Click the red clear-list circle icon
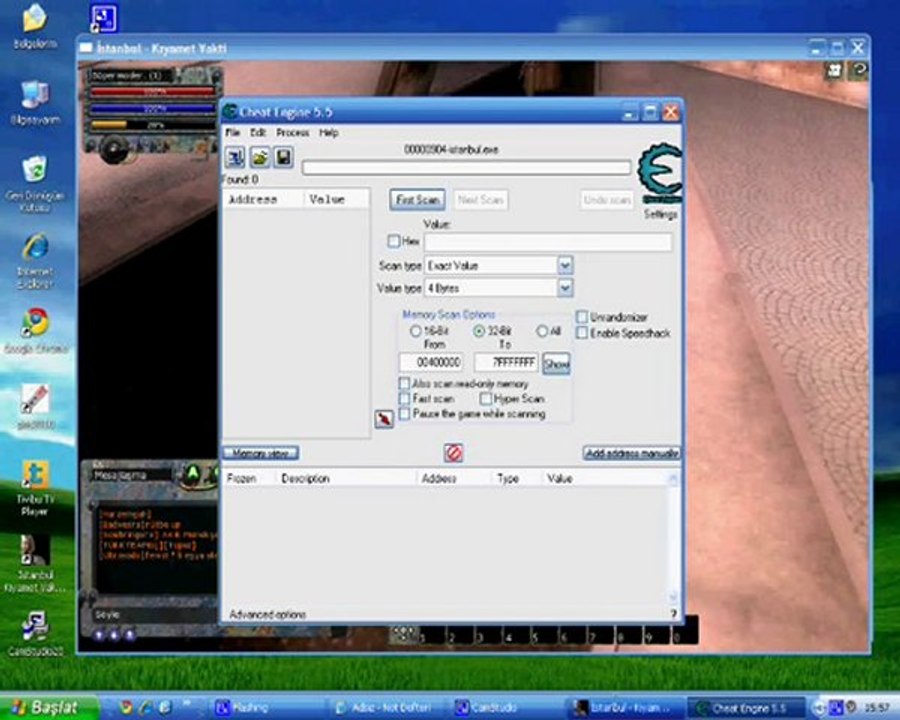This screenshot has height=720, width=900. pyautogui.click(x=453, y=453)
